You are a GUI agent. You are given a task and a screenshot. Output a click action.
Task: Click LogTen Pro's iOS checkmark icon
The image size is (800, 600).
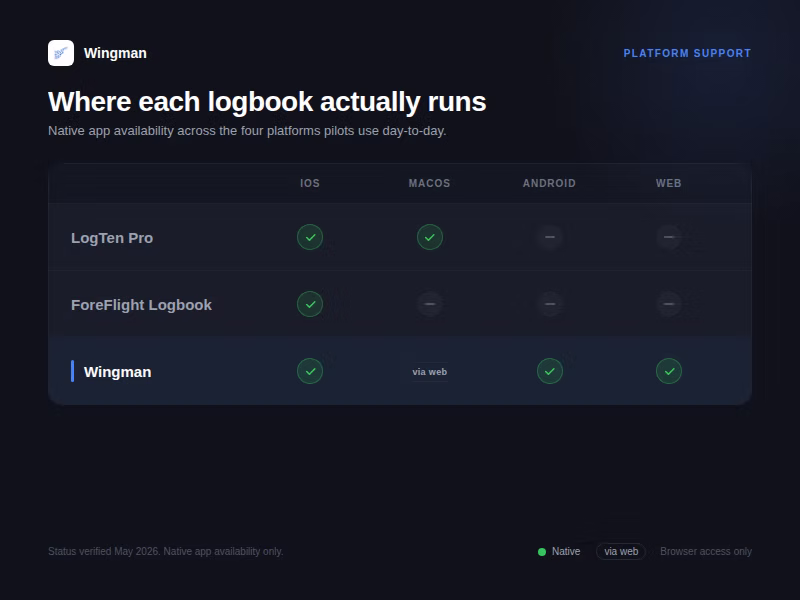[310, 237]
